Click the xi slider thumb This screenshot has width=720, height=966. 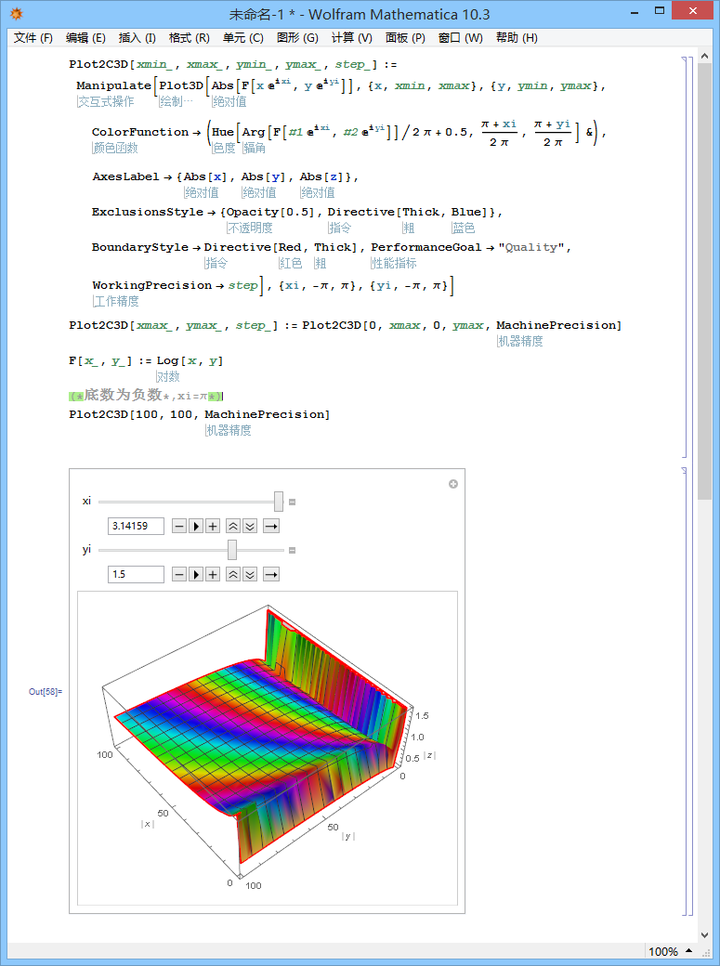tap(278, 501)
